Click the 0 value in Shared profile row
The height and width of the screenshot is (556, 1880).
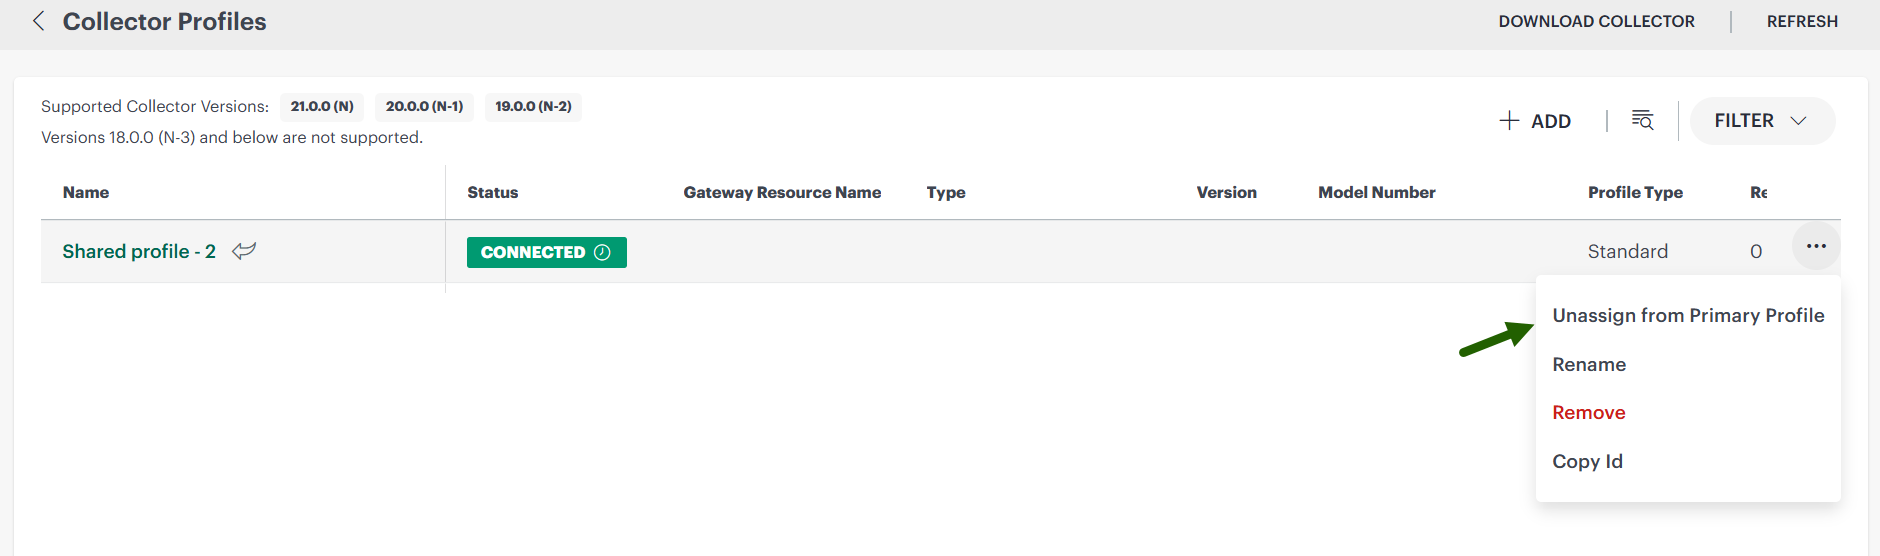tap(1755, 251)
